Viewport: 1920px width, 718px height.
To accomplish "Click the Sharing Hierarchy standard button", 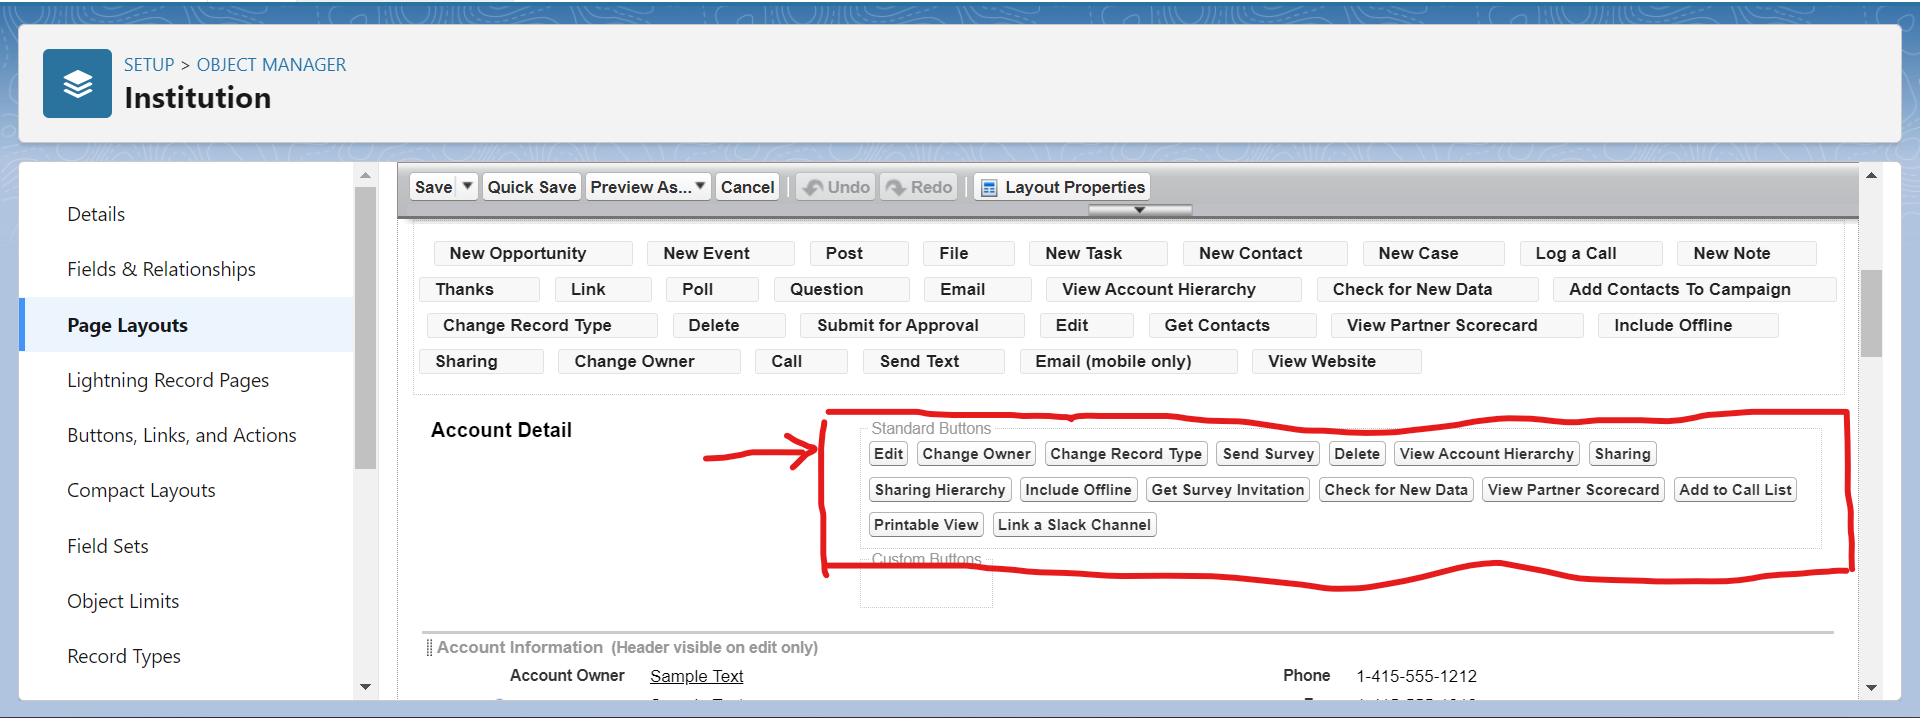I will 940,490.
